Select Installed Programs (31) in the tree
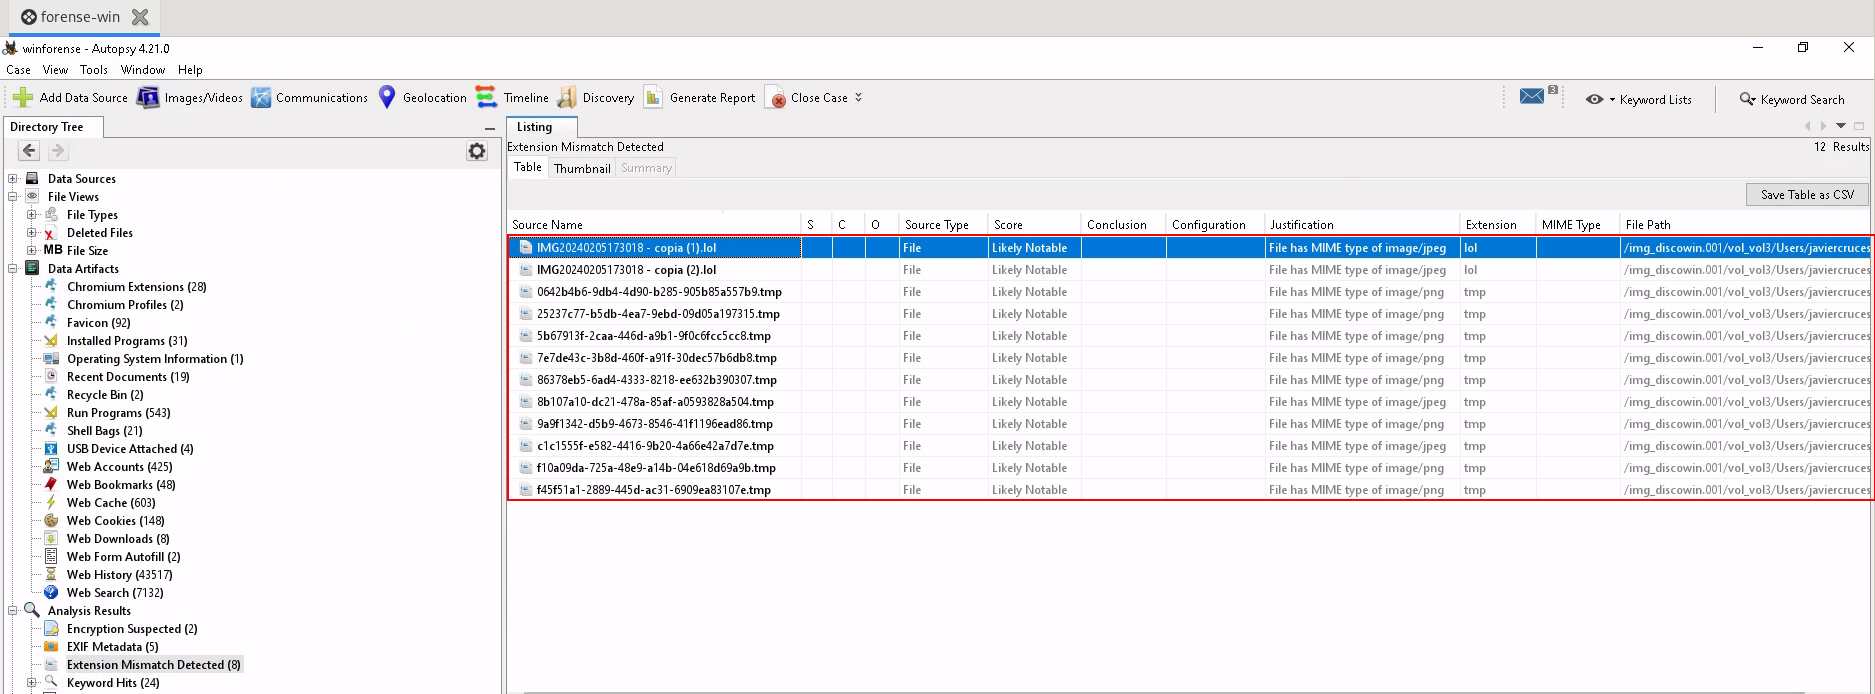 pos(127,341)
